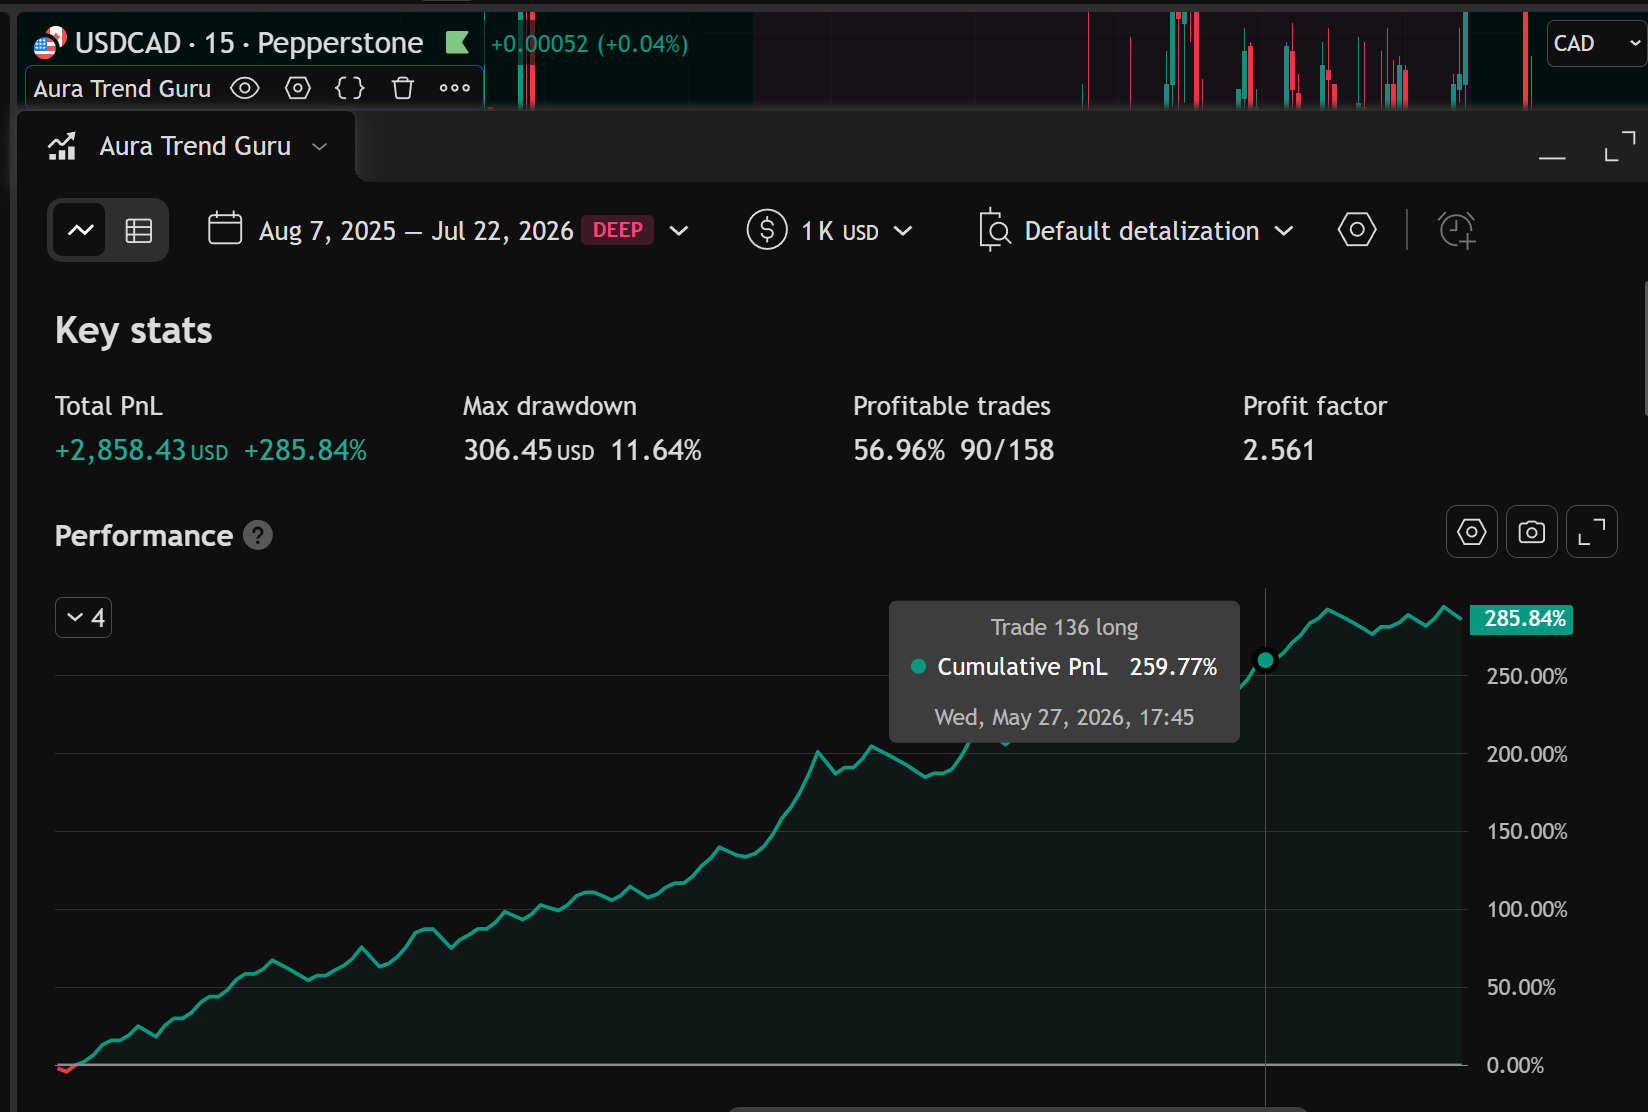The image size is (1648, 1112).
Task: Open more options three-dot menu on chart legend
Action: [455, 88]
